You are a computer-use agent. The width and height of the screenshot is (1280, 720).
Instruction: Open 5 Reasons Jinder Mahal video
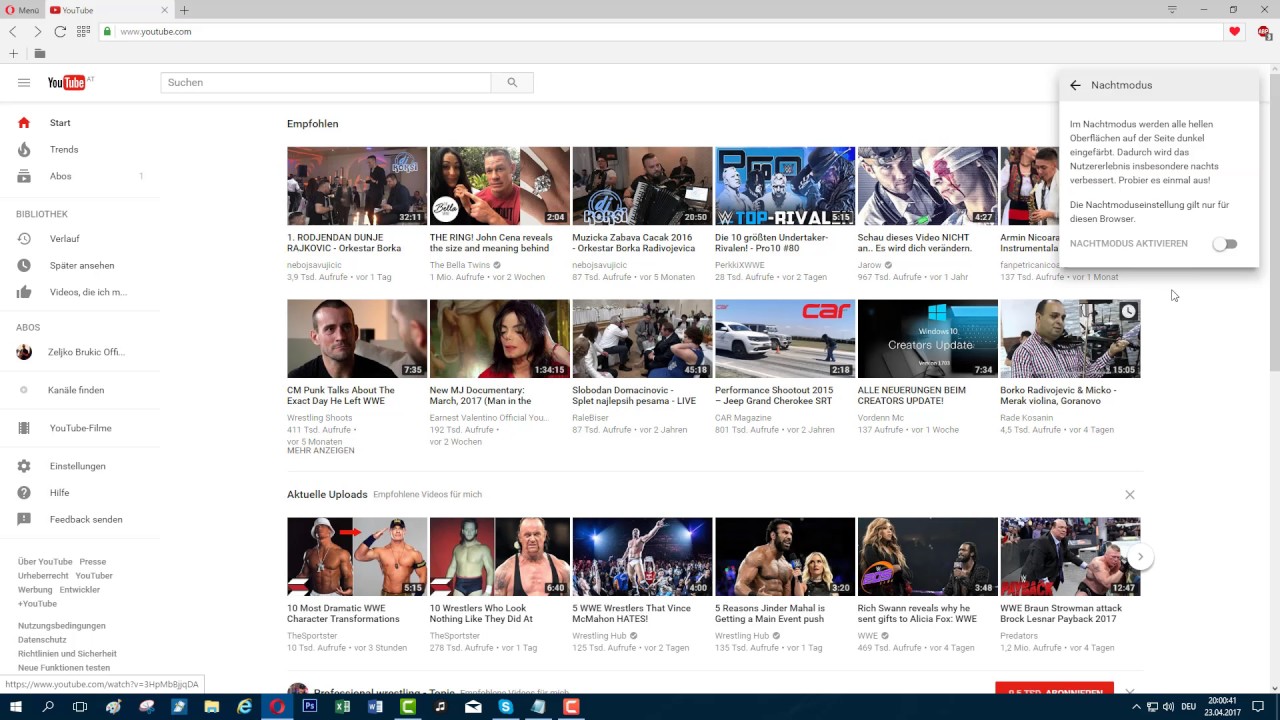785,557
